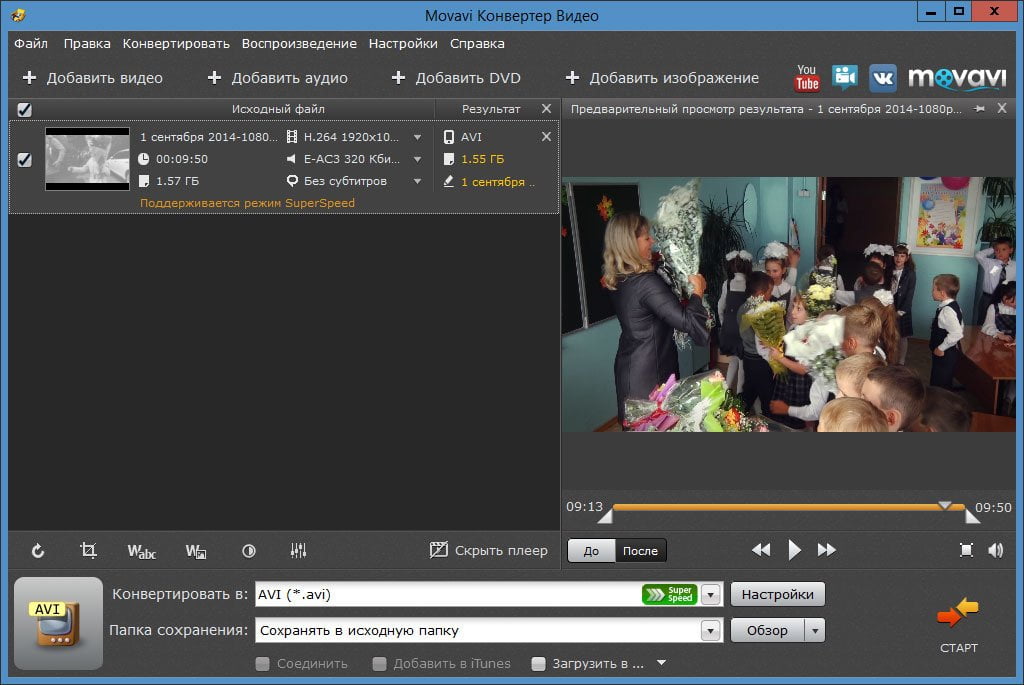Open the brightness and contrast adjustment icon
Viewport: 1024px width, 685px height.
point(249,551)
